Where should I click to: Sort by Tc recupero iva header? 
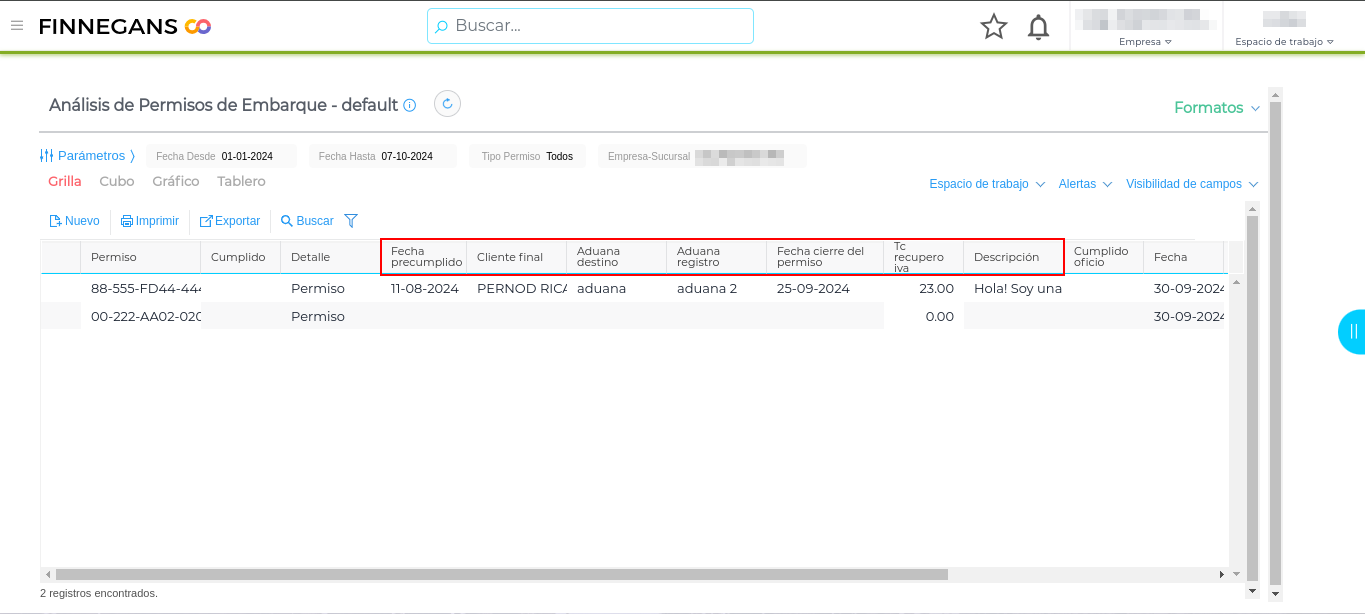923,257
